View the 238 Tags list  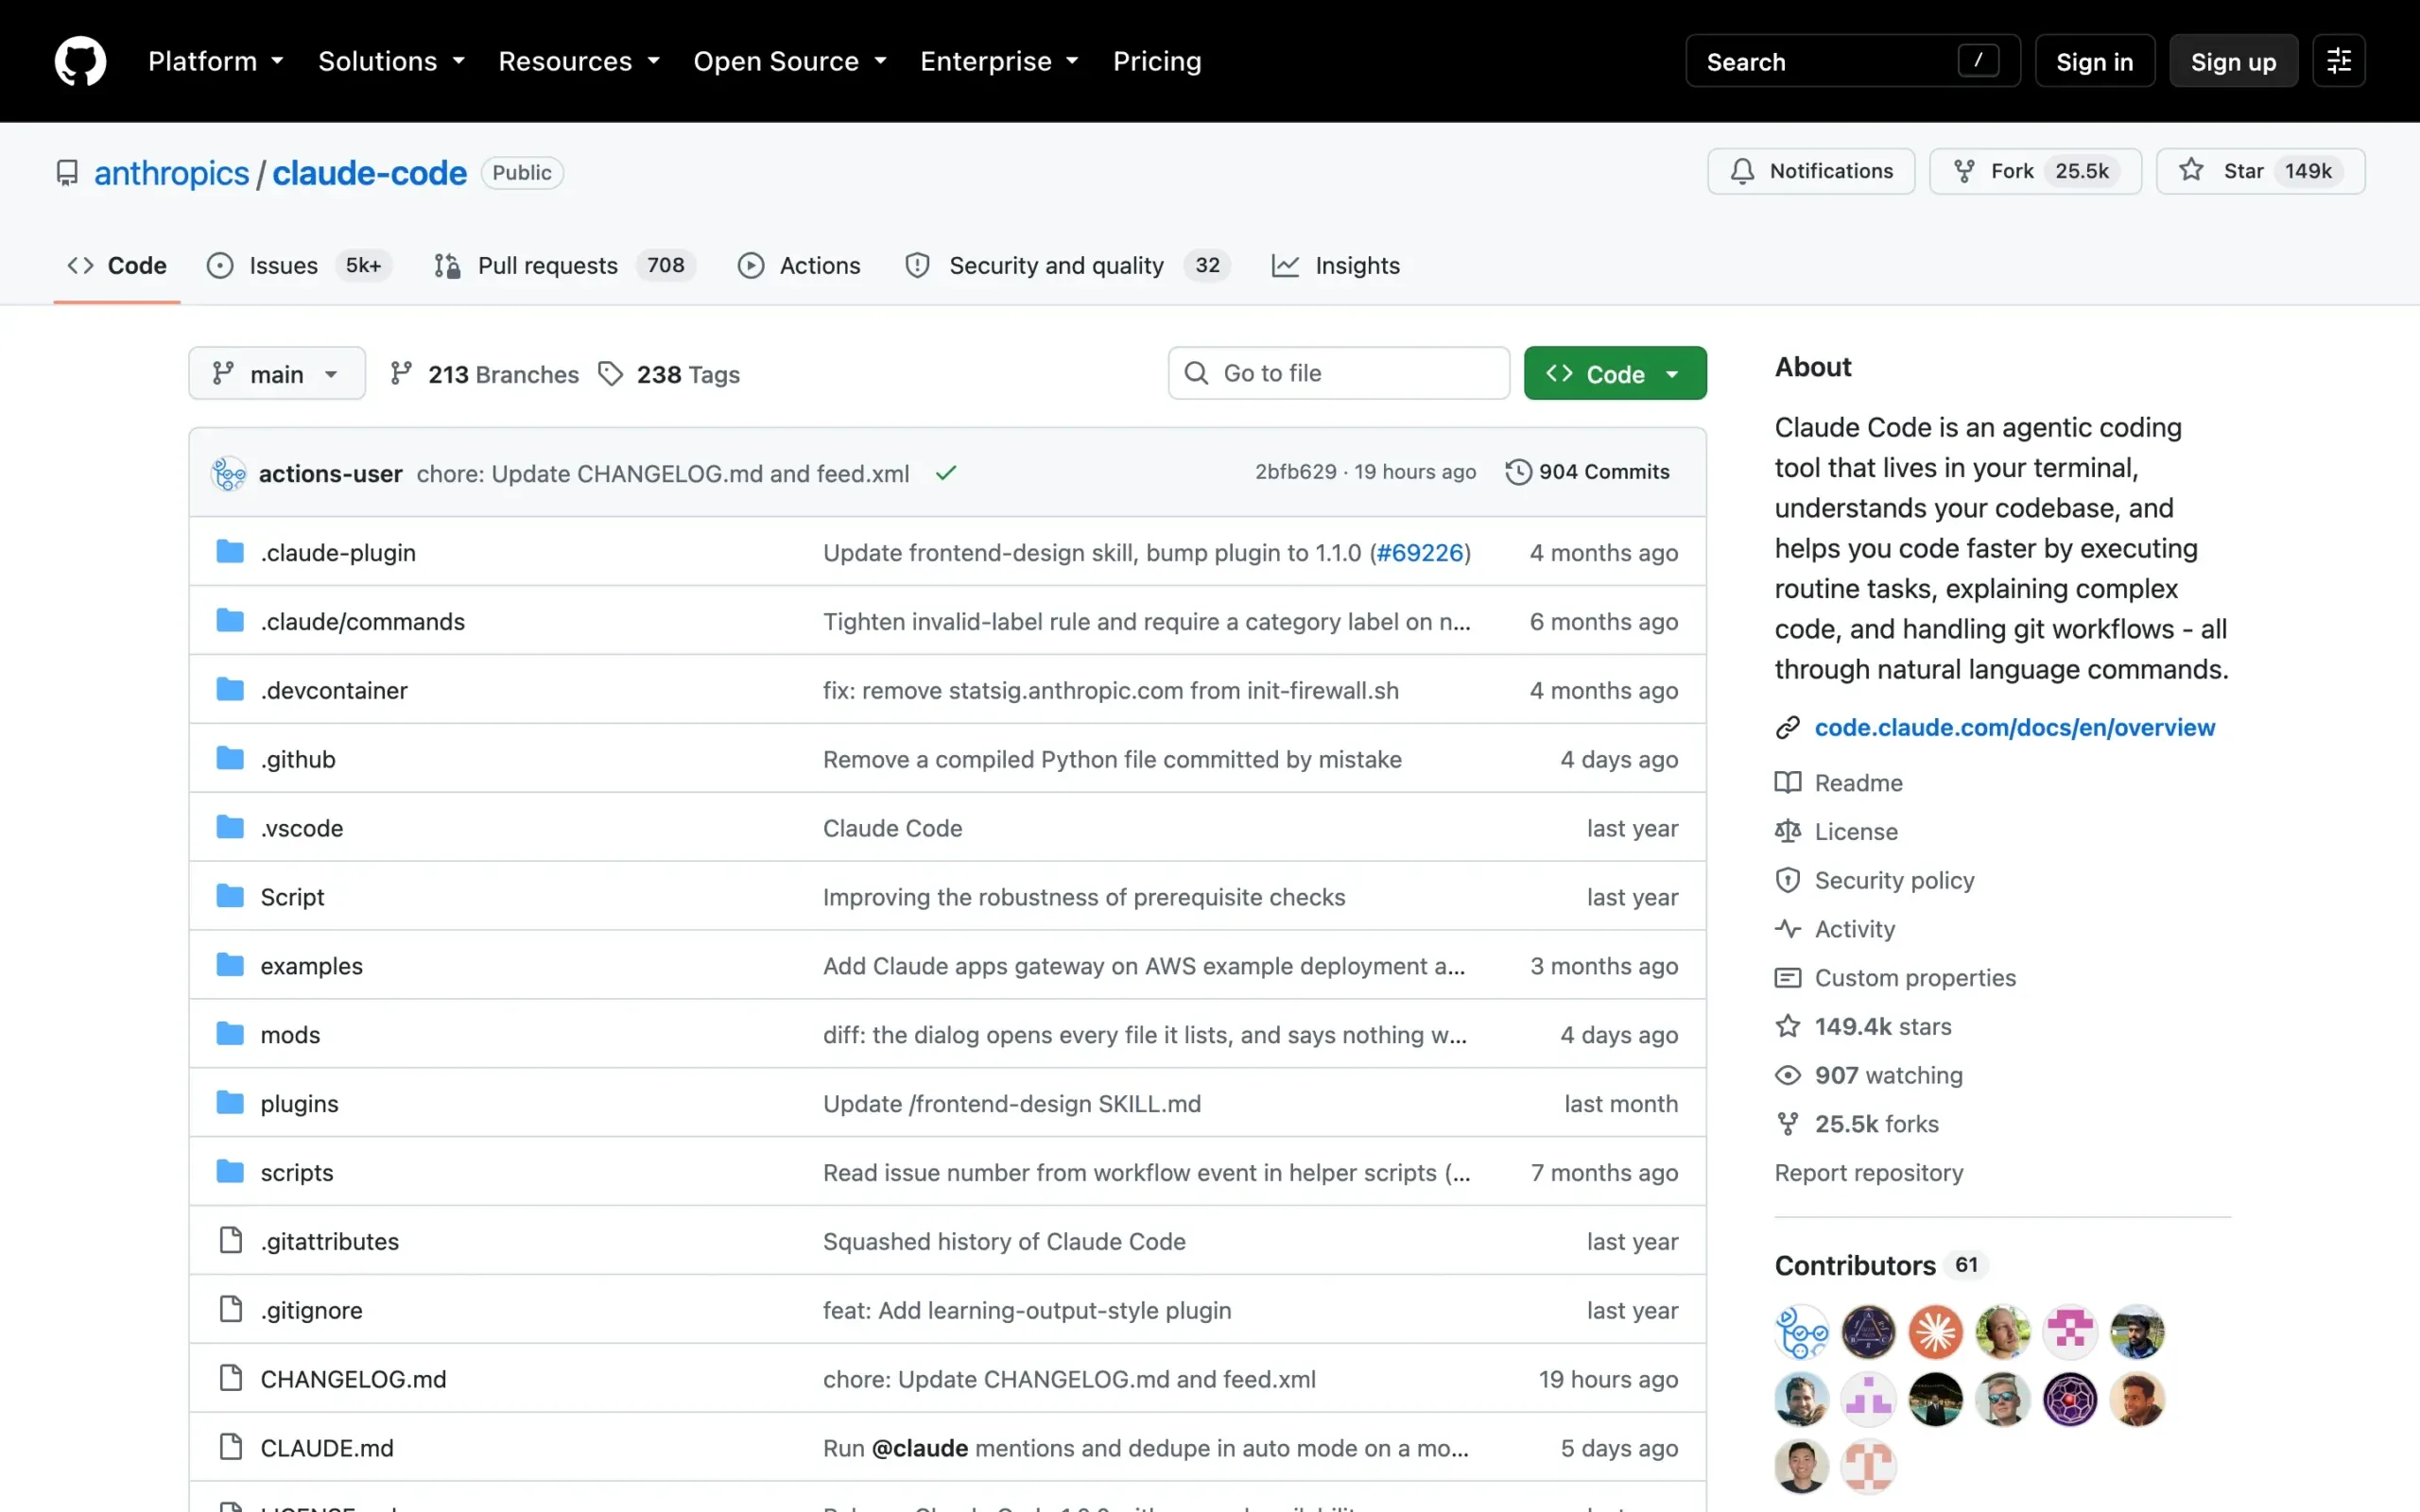click(x=669, y=374)
